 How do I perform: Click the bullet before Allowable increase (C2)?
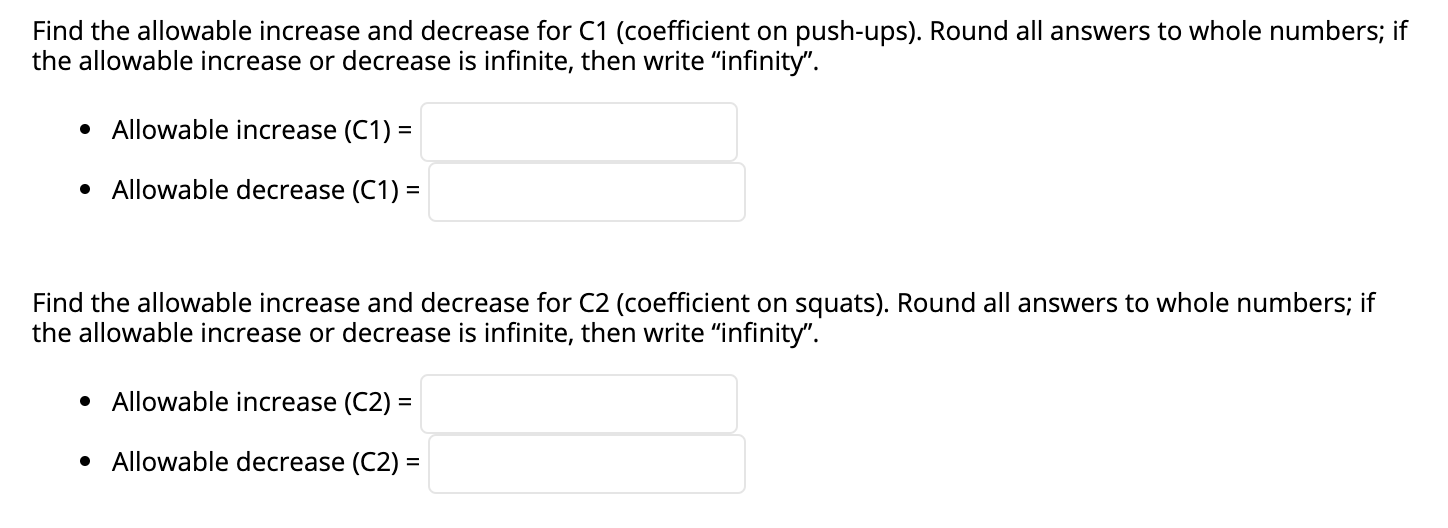(88, 403)
